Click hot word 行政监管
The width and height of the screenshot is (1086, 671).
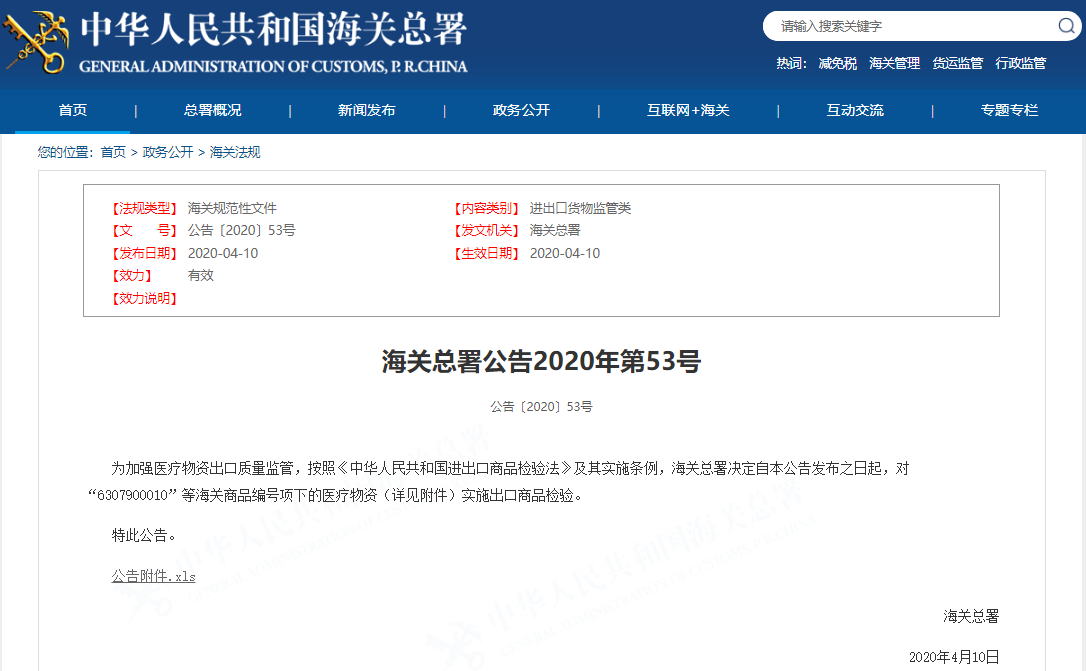[x=1020, y=63]
